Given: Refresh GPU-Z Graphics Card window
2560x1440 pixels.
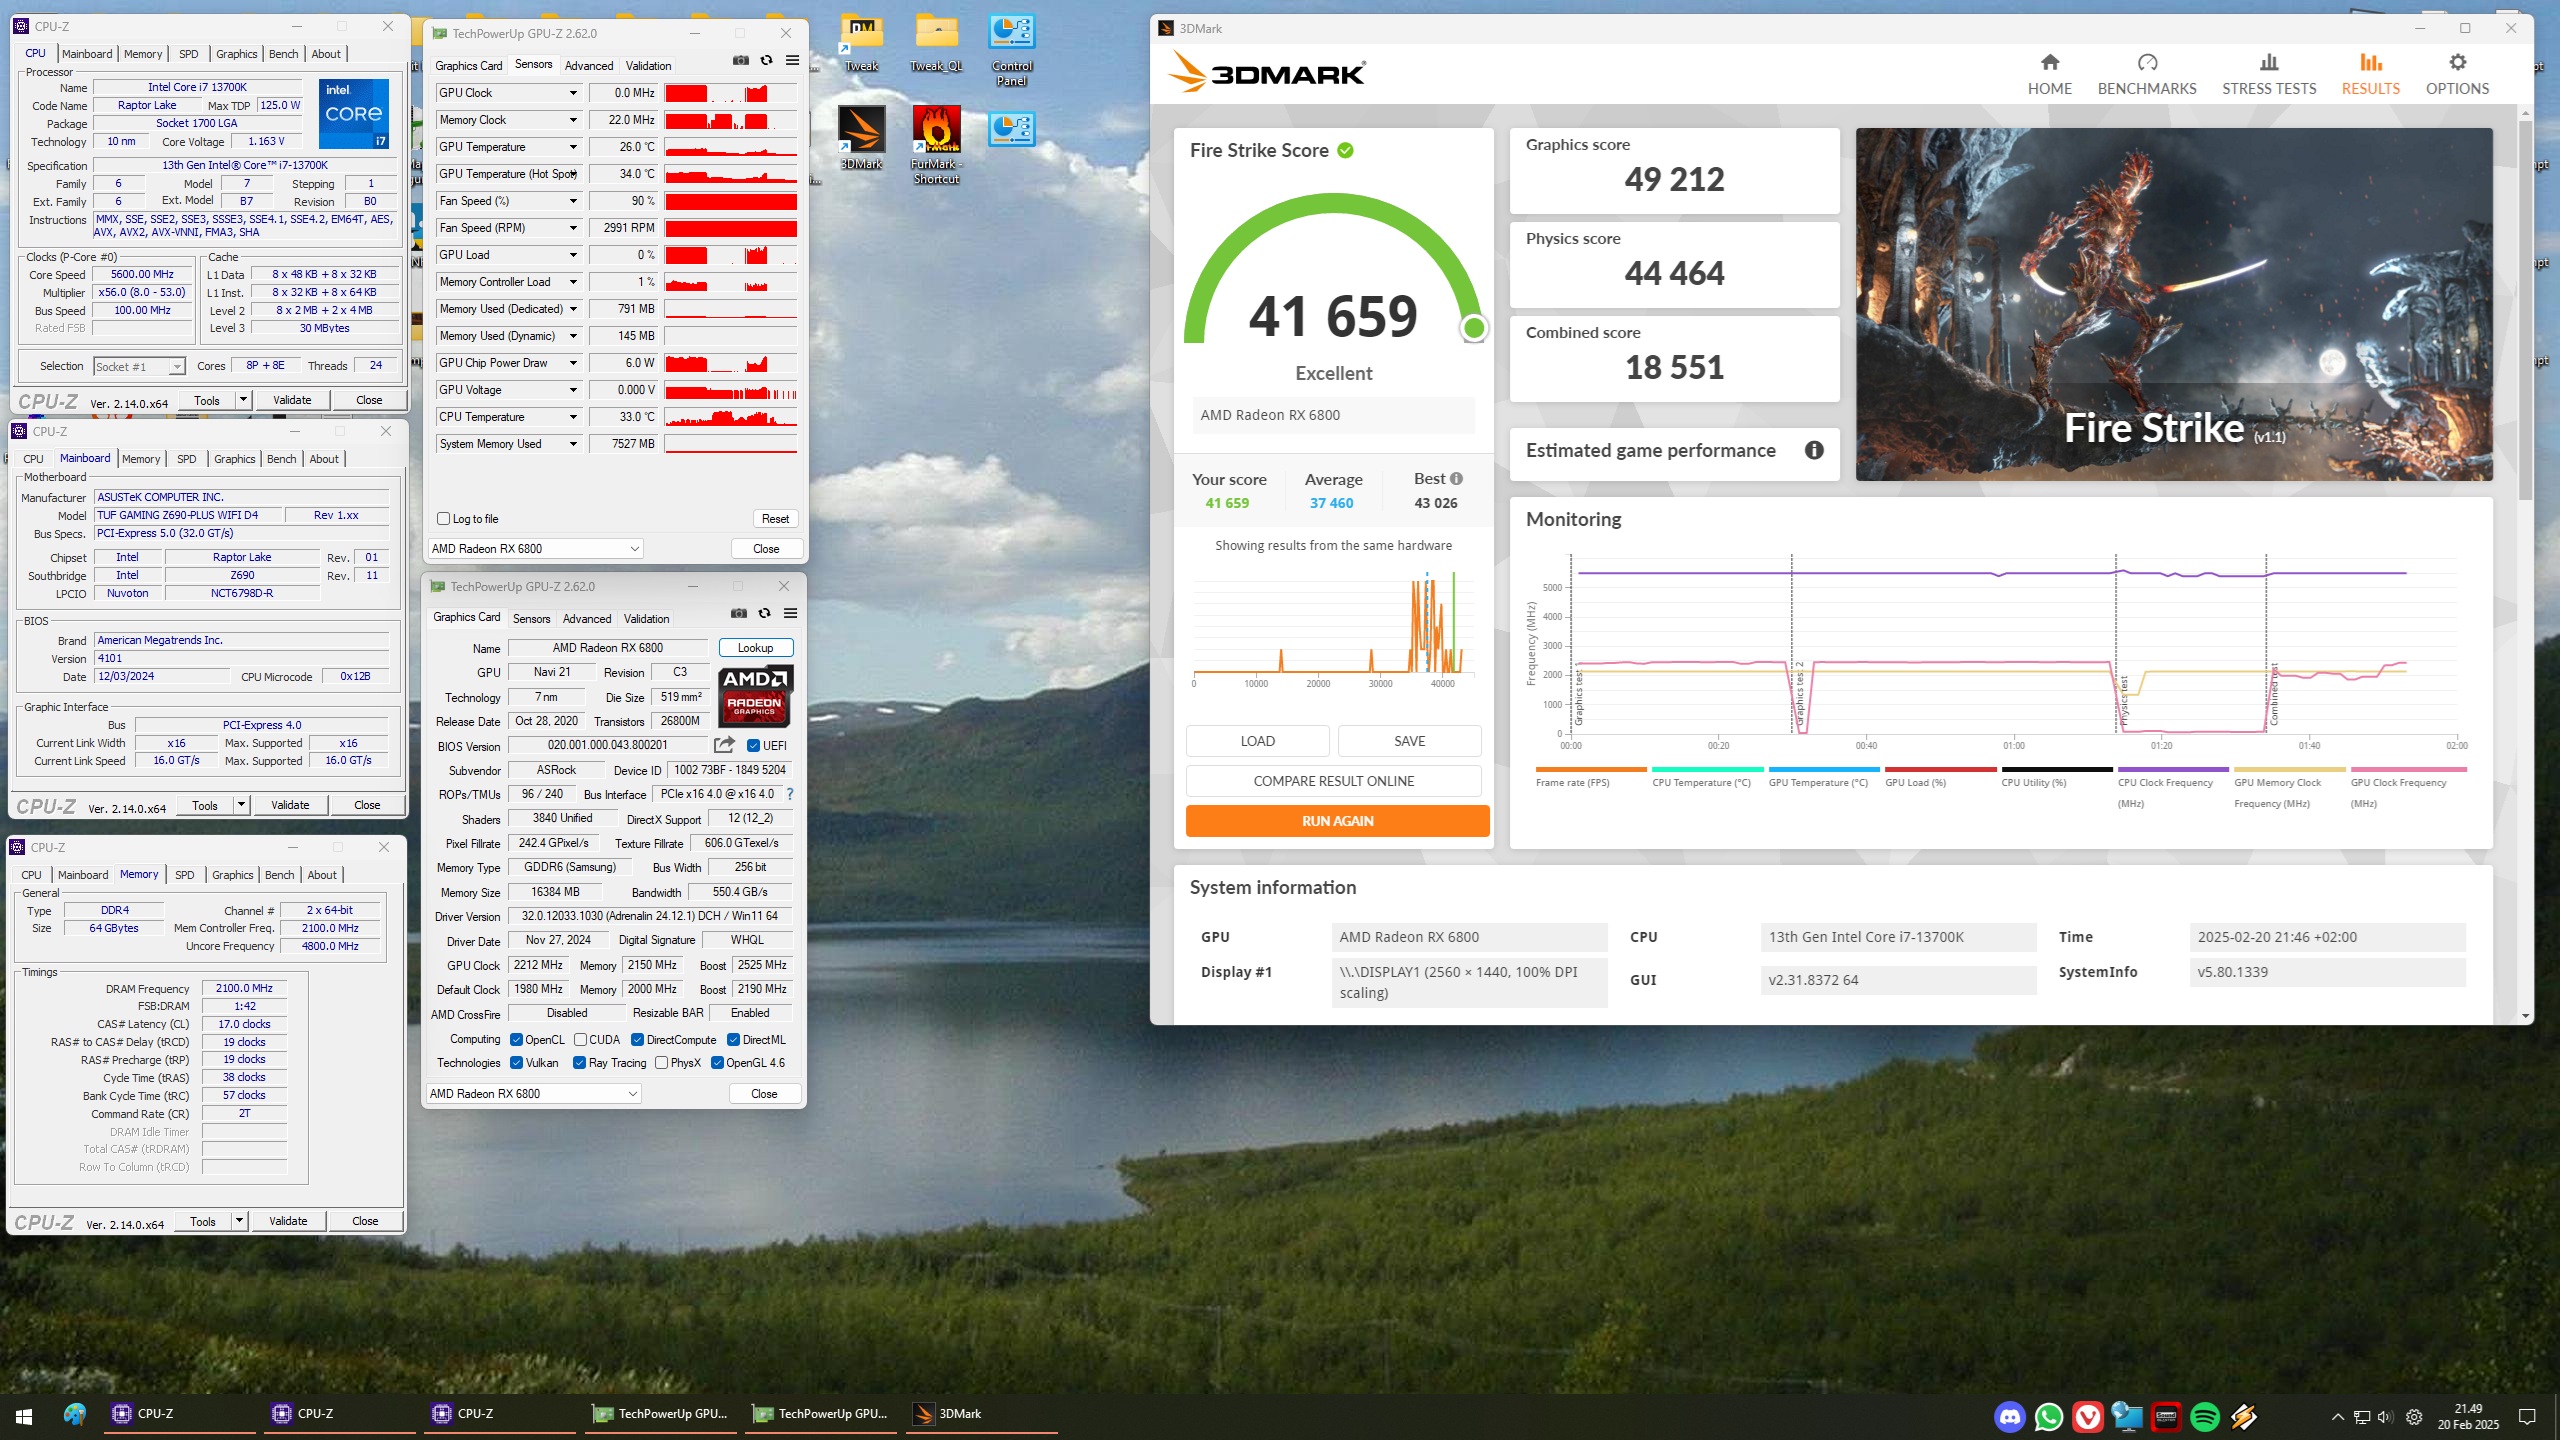Looking at the screenshot, I should tap(764, 614).
